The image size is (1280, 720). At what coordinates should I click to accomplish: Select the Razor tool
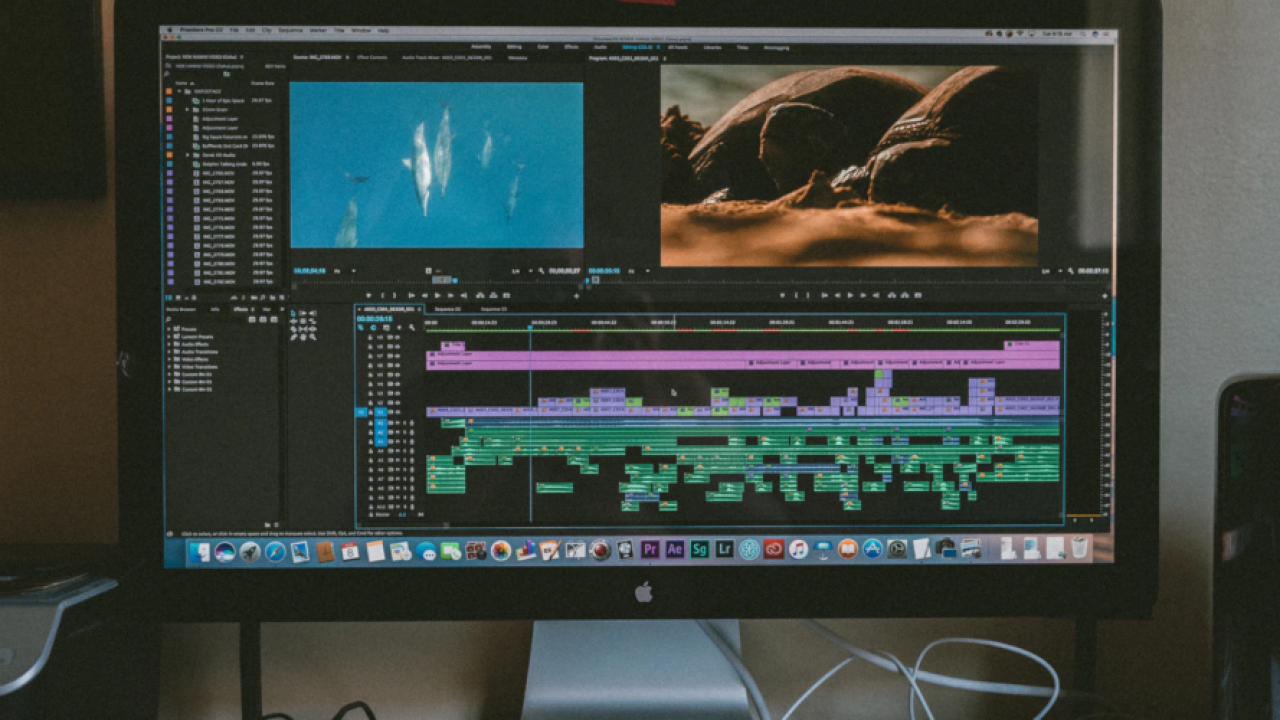(293, 329)
